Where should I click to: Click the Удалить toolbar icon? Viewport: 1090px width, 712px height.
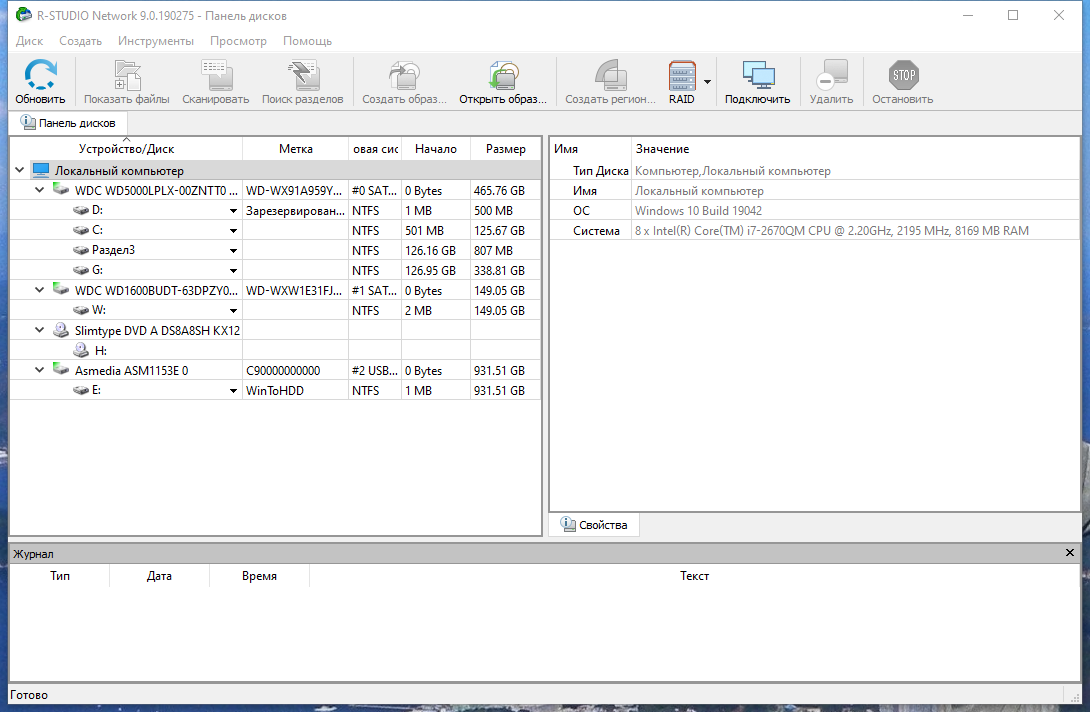pos(831,75)
